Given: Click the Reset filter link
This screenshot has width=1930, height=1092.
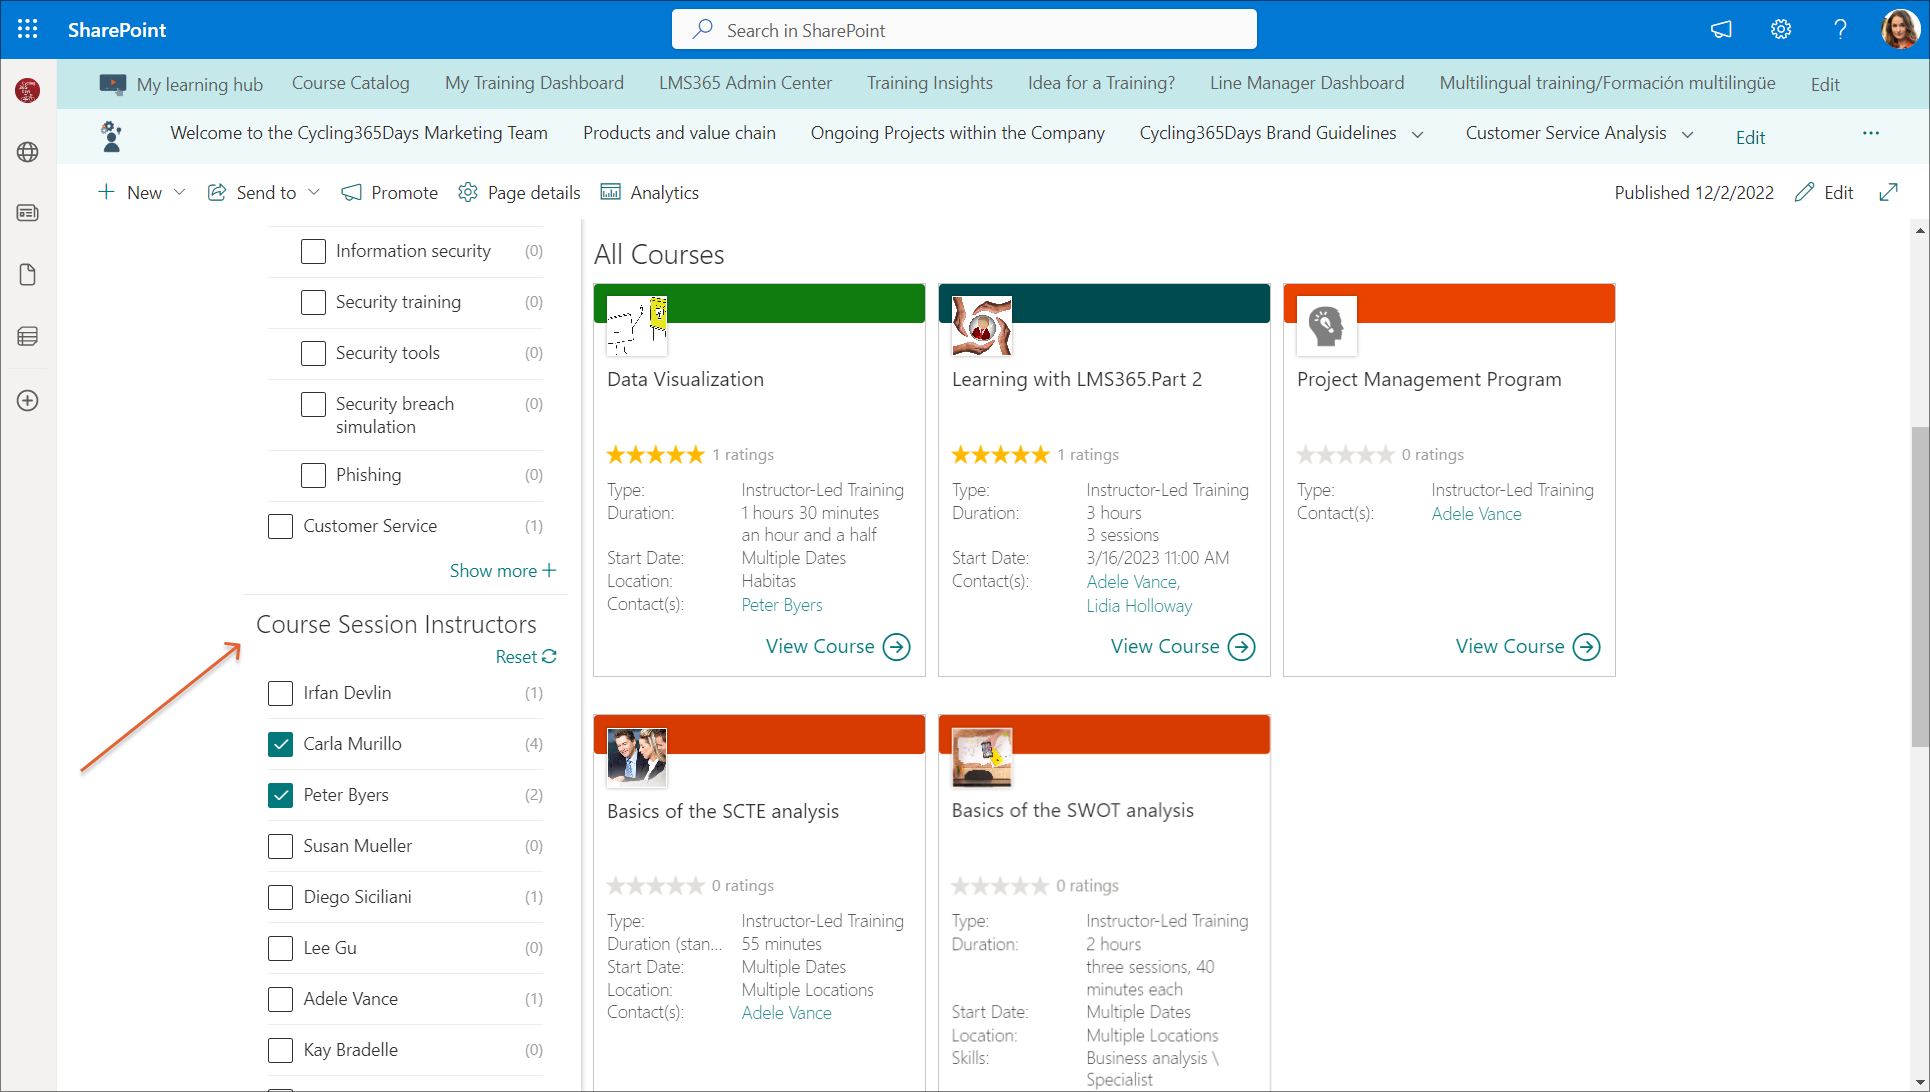Looking at the screenshot, I should [526, 656].
